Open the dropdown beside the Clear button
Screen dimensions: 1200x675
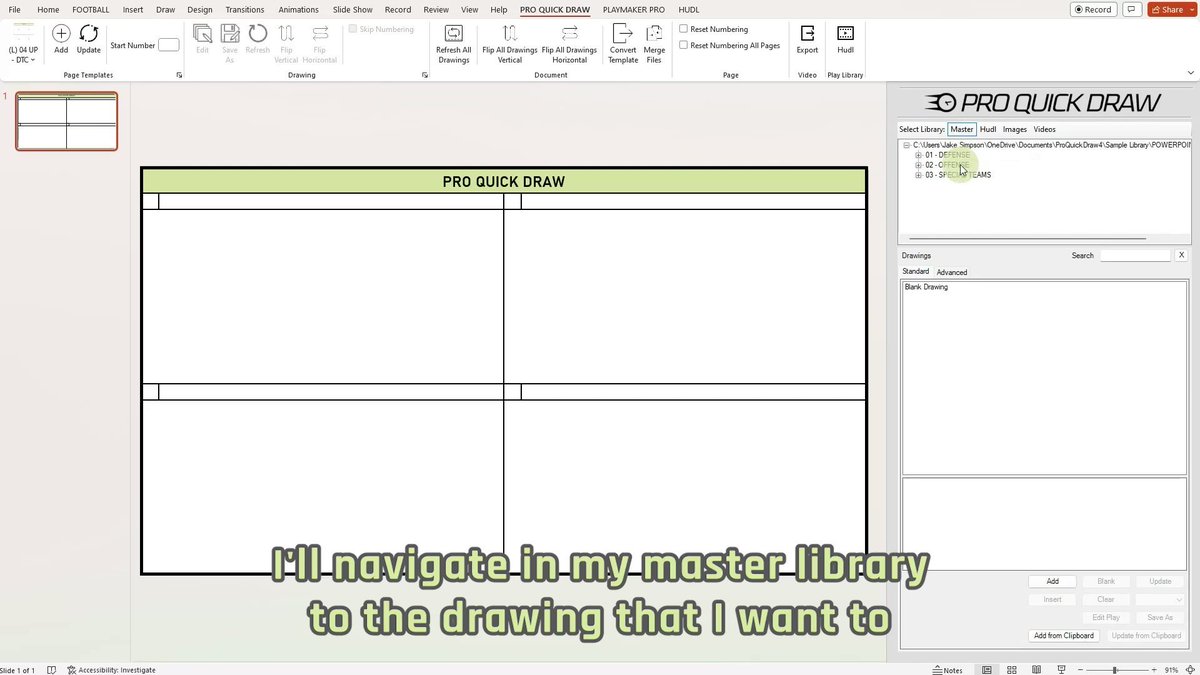pos(1160,599)
